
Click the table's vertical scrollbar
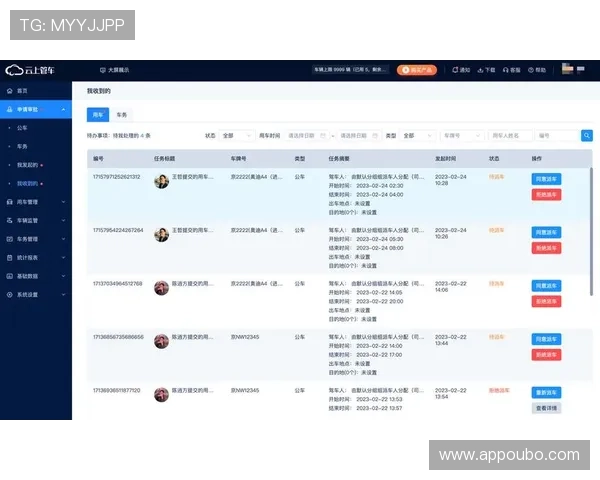click(x=591, y=232)
